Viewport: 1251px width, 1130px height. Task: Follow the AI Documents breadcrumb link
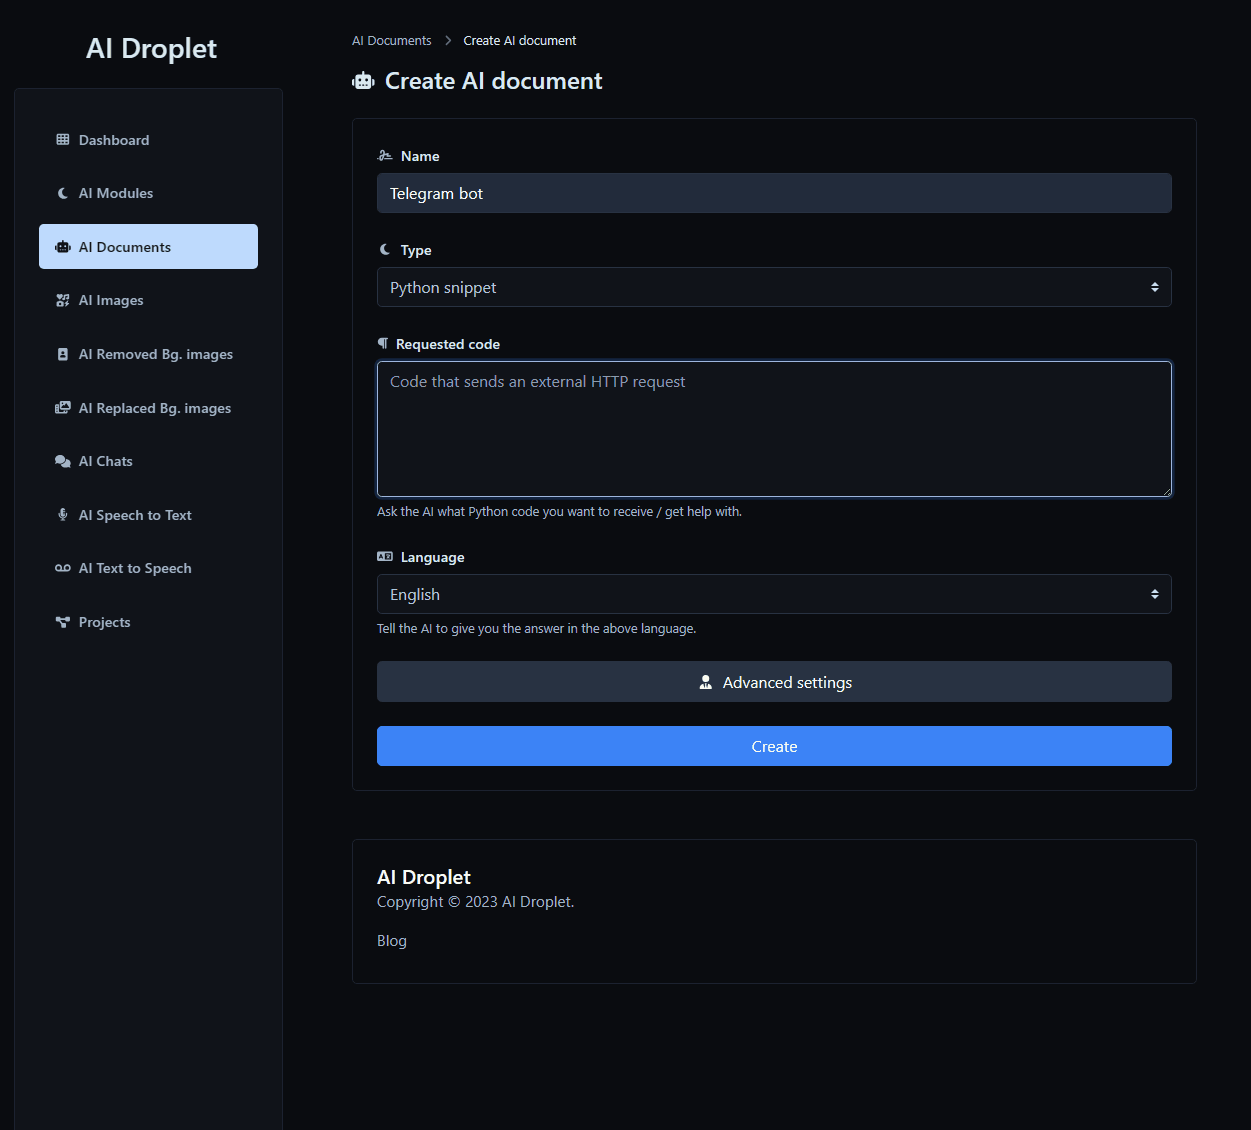(x=392, y=41)
